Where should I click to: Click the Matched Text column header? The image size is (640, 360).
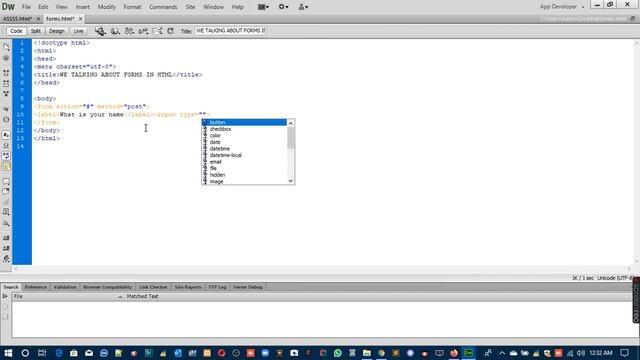142,296
